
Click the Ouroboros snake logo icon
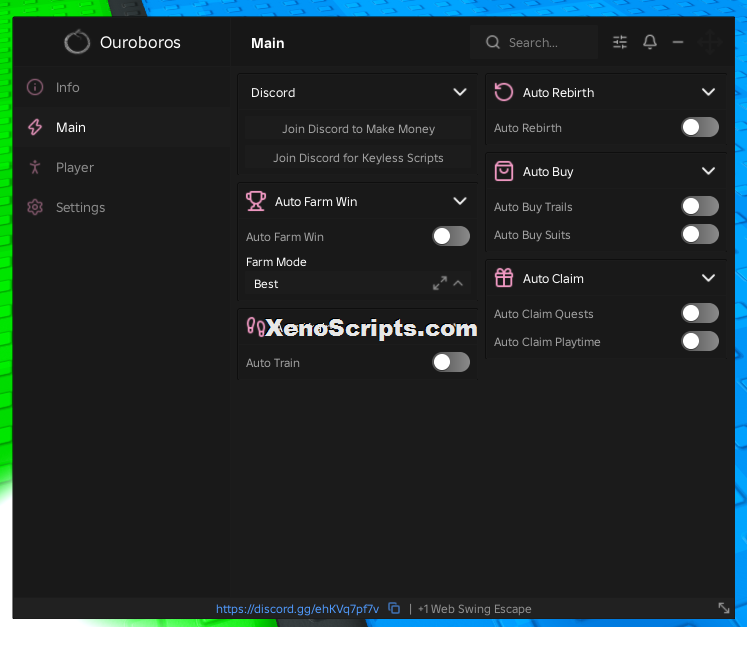click(77, 42)
